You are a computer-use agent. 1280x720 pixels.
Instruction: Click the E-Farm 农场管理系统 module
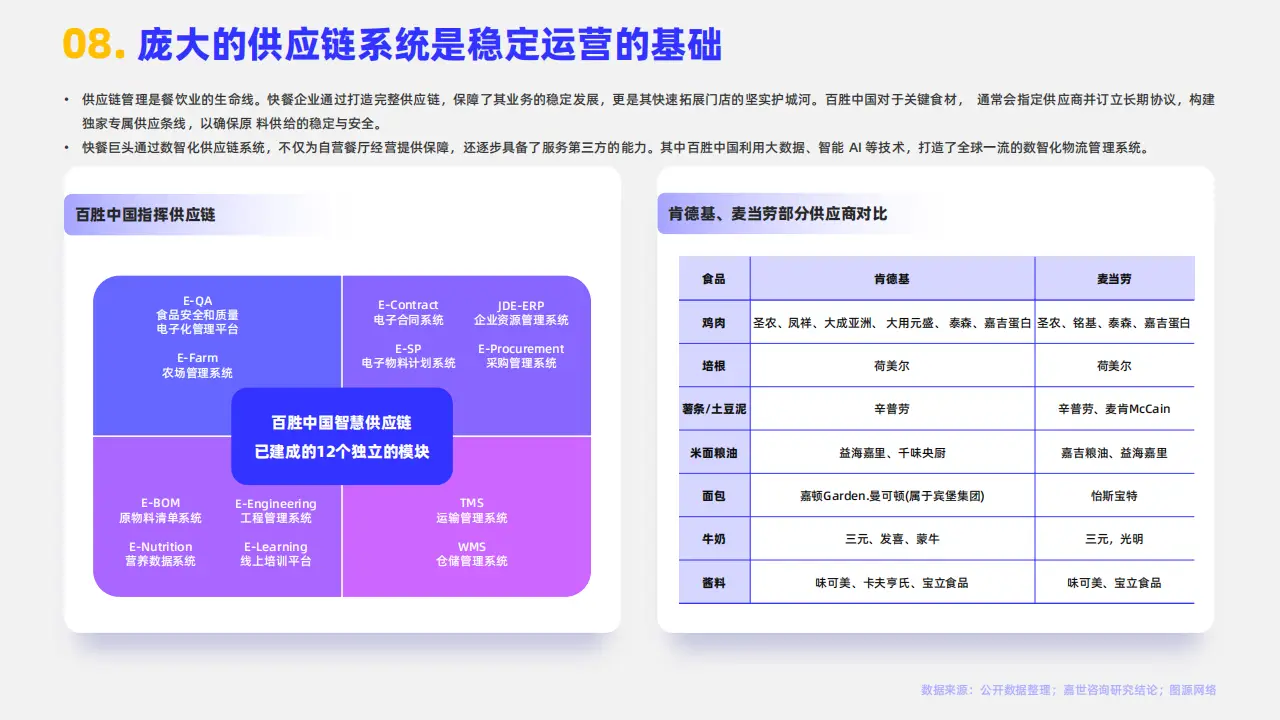click(197, 365)
